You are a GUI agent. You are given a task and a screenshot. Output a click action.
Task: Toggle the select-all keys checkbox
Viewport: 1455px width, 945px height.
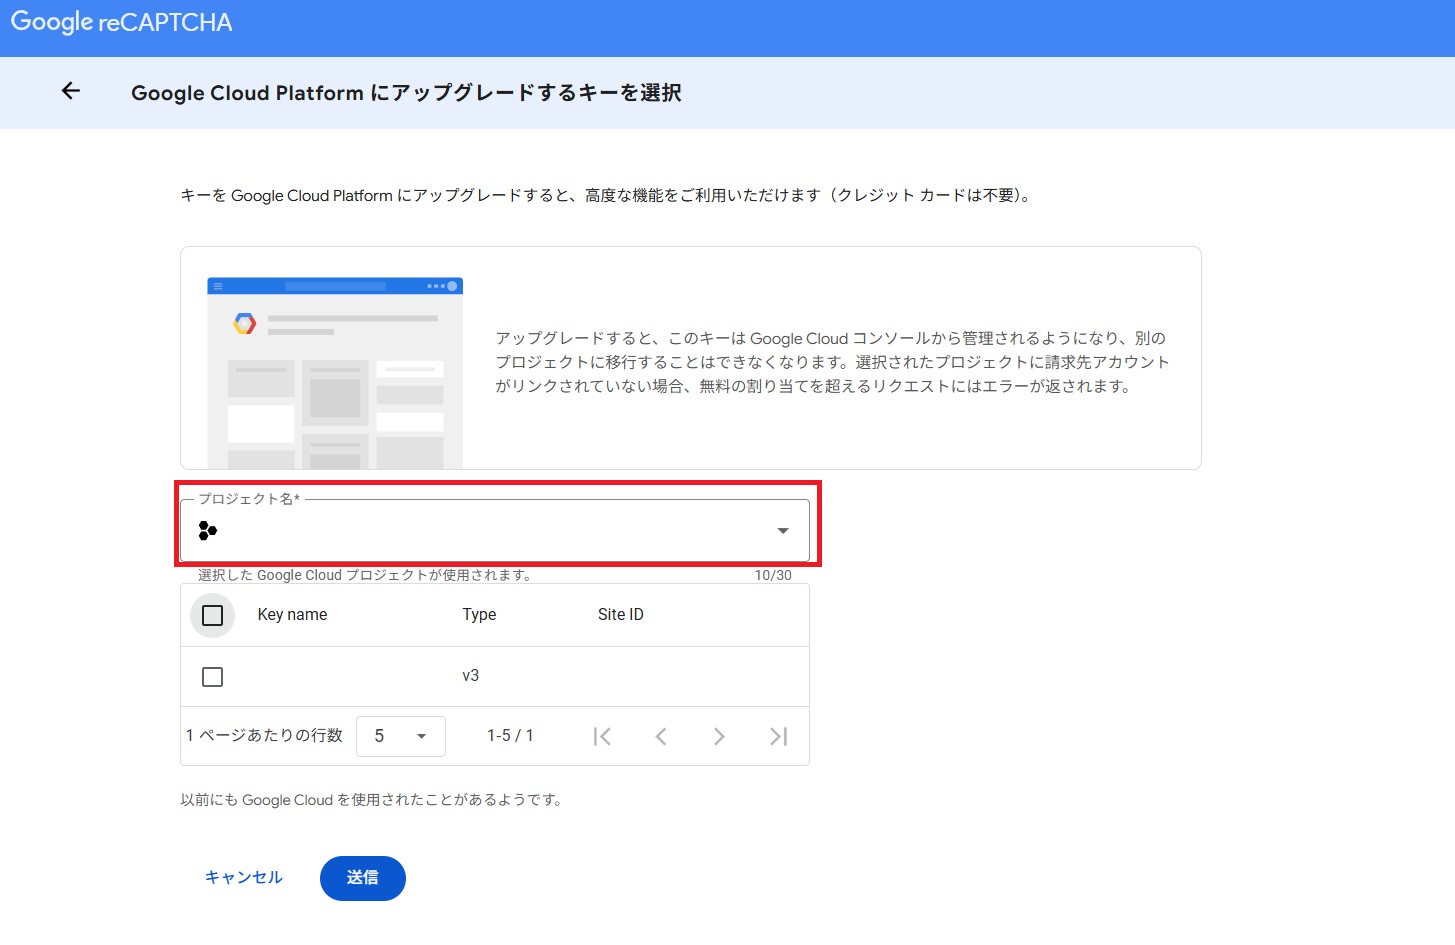pos(212,615)
